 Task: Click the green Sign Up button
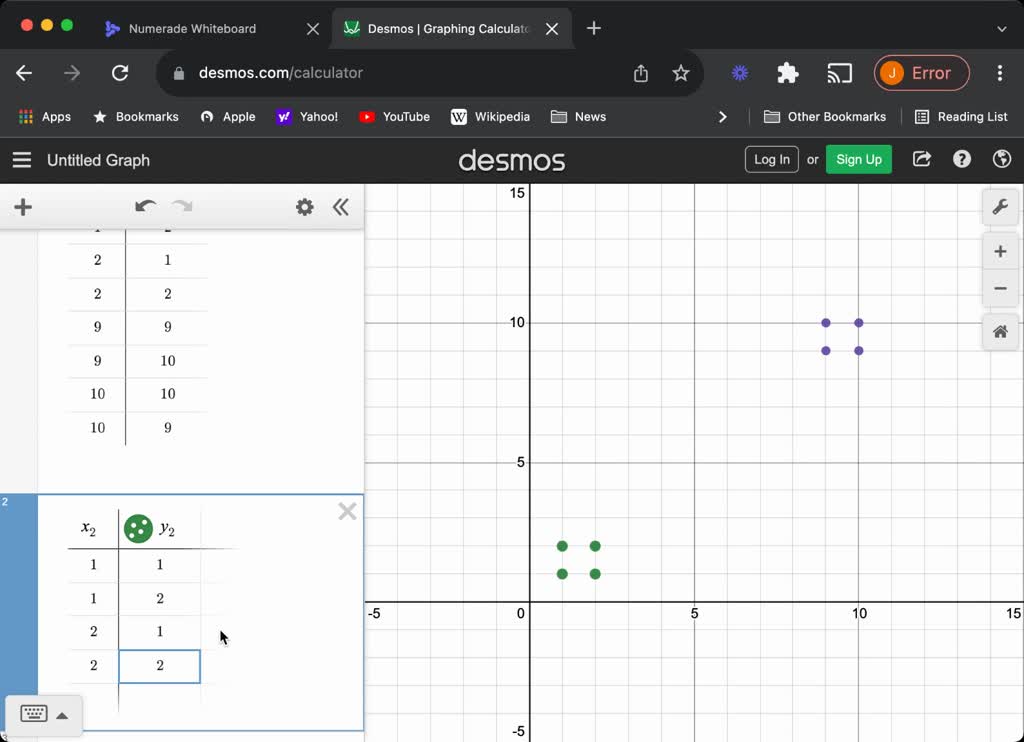point(858,159)
